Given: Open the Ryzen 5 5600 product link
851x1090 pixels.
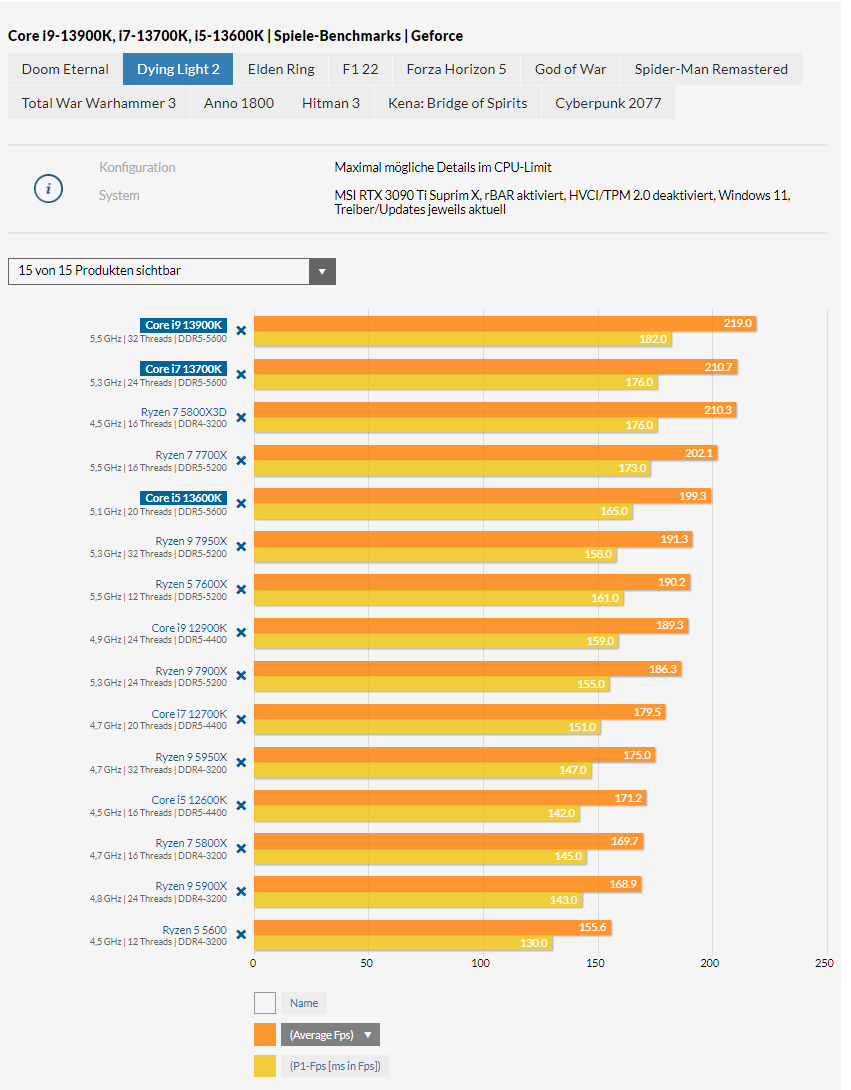Looking at the screenshot, I should pos(195,930).
